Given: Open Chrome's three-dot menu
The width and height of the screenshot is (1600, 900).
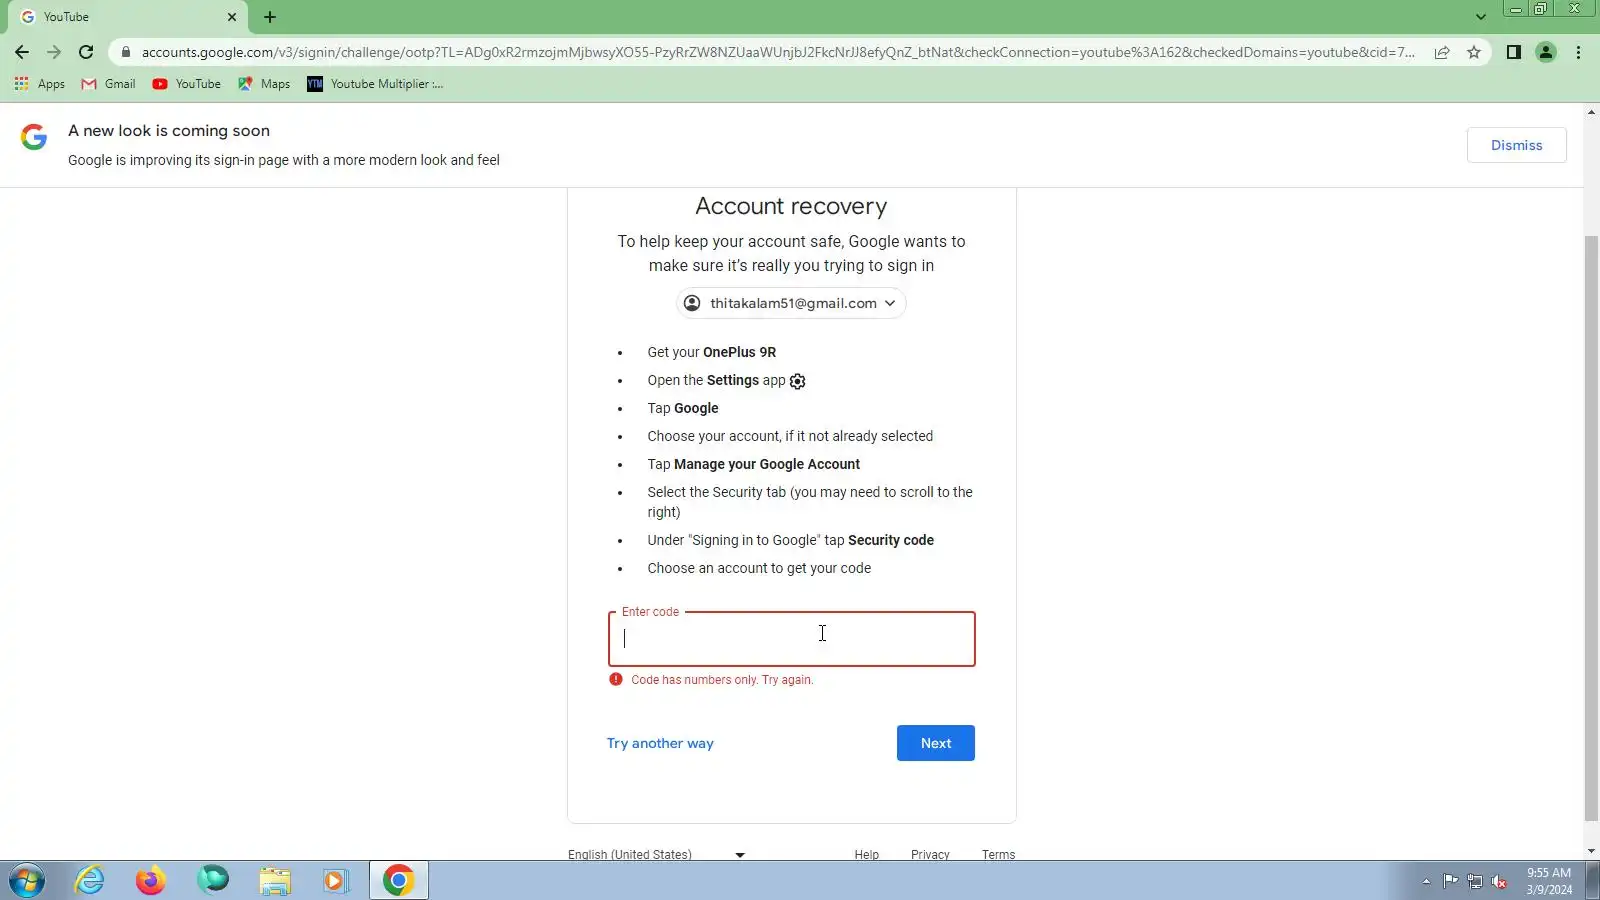Looking at the screenshot, I should coord(1579,52).
